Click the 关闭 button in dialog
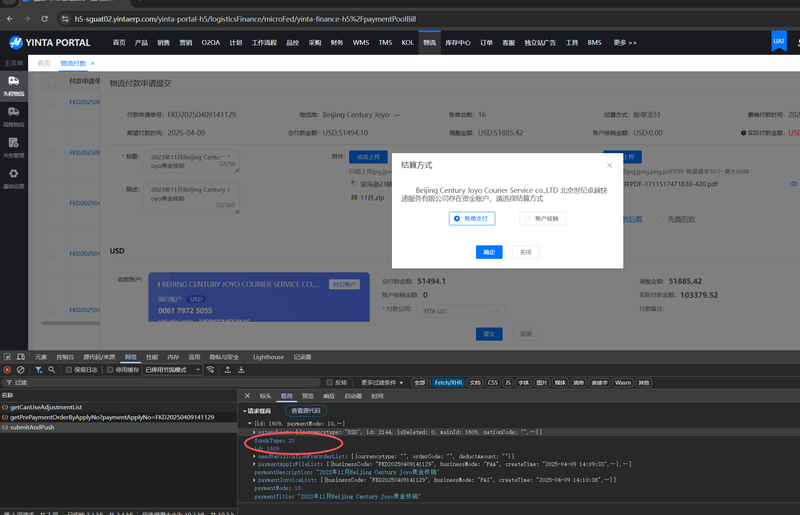Screen dimensions: 800x515 [x=525, y=252]
